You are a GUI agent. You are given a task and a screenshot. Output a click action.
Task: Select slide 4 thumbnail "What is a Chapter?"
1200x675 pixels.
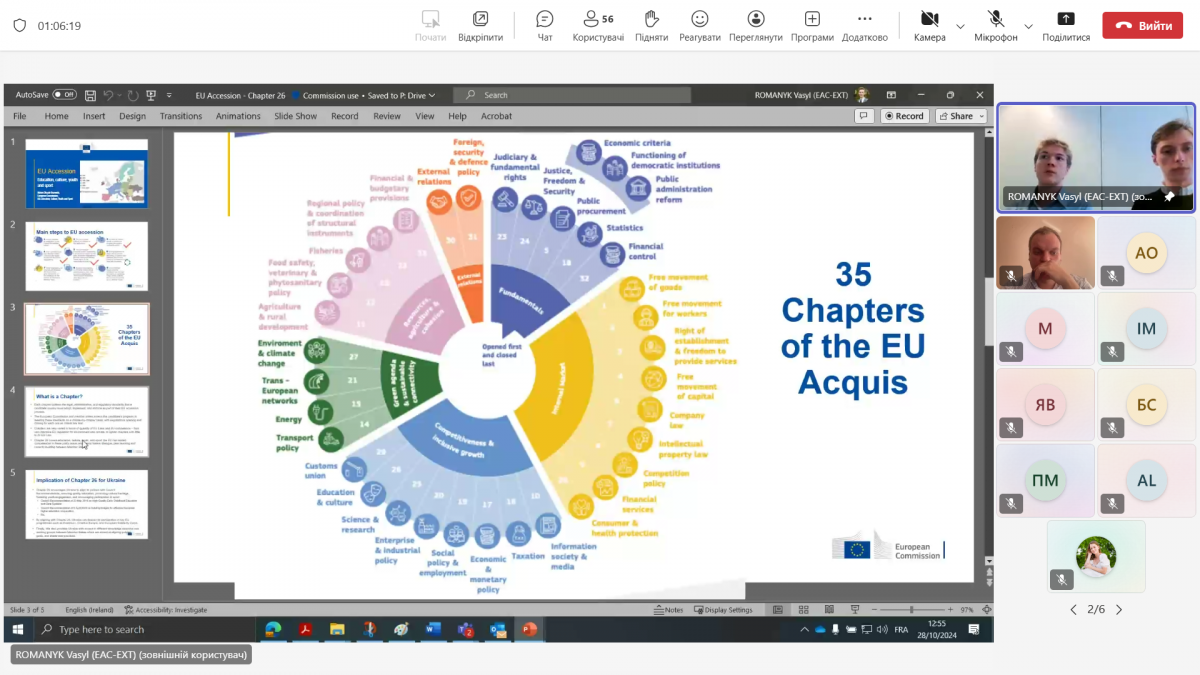click(86, 421)
